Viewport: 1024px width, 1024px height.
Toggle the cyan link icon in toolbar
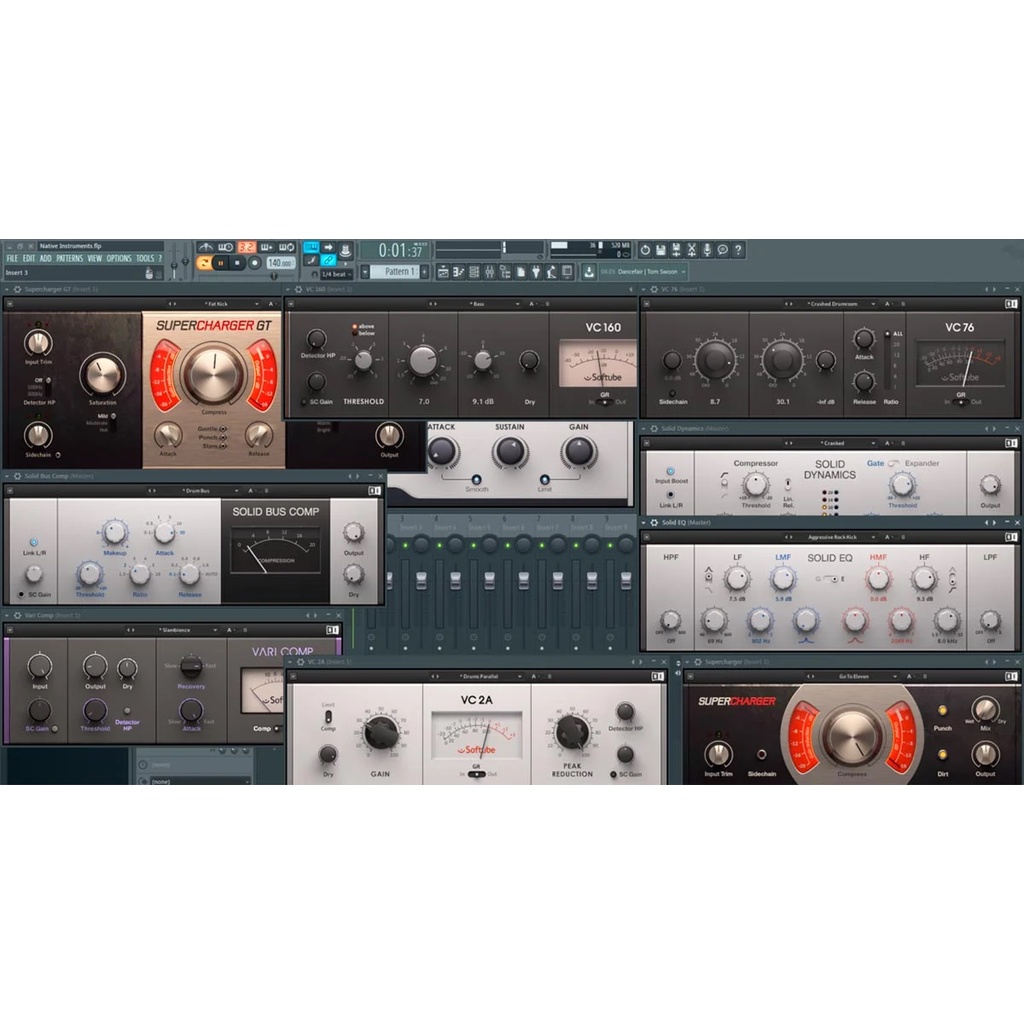(328, 260)
